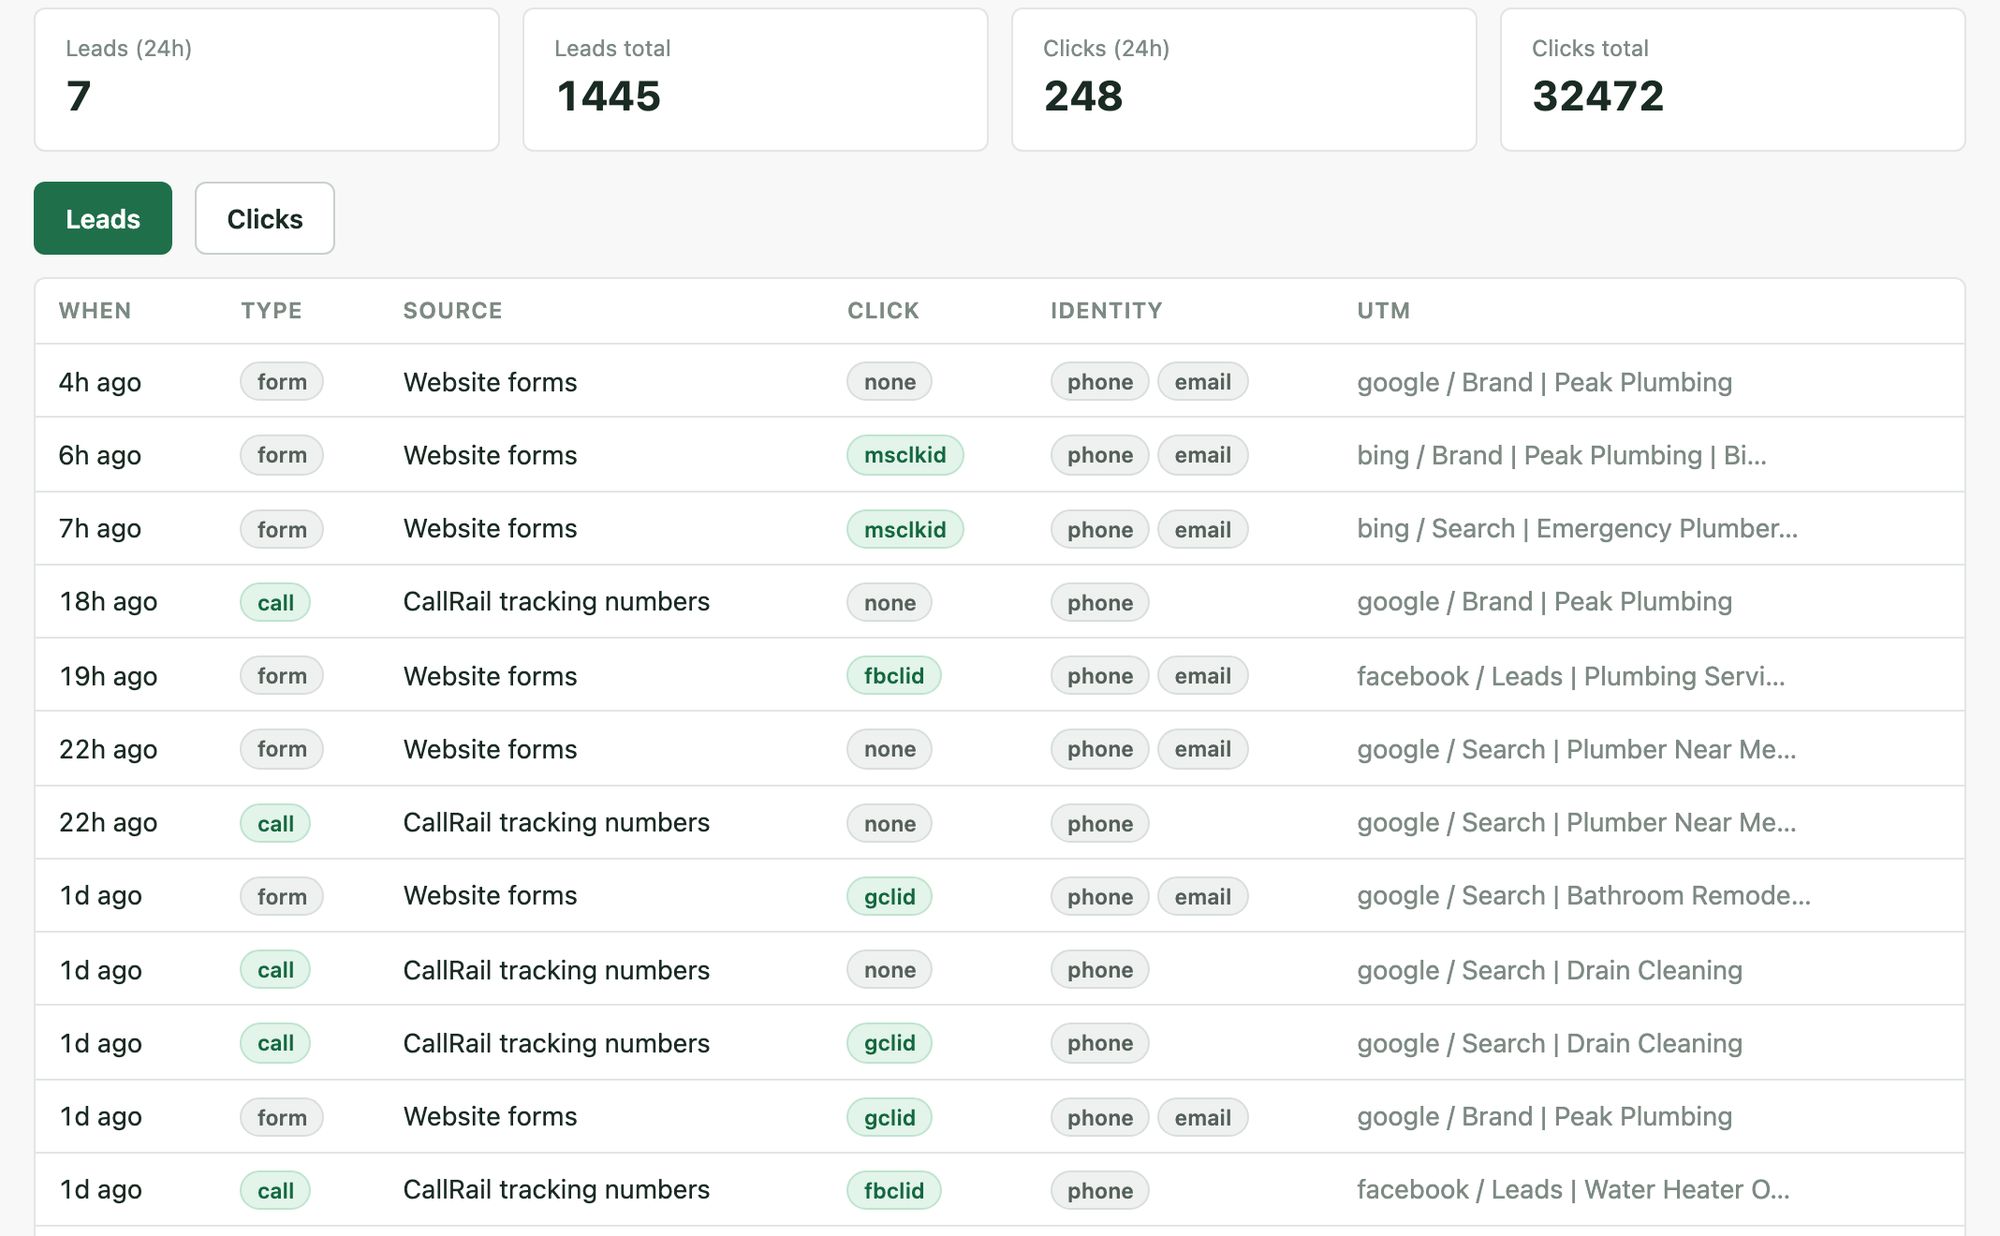The image size is (2000, 1236).
Task: Open the Leads (24h) stat card
Action: point(267,80)
